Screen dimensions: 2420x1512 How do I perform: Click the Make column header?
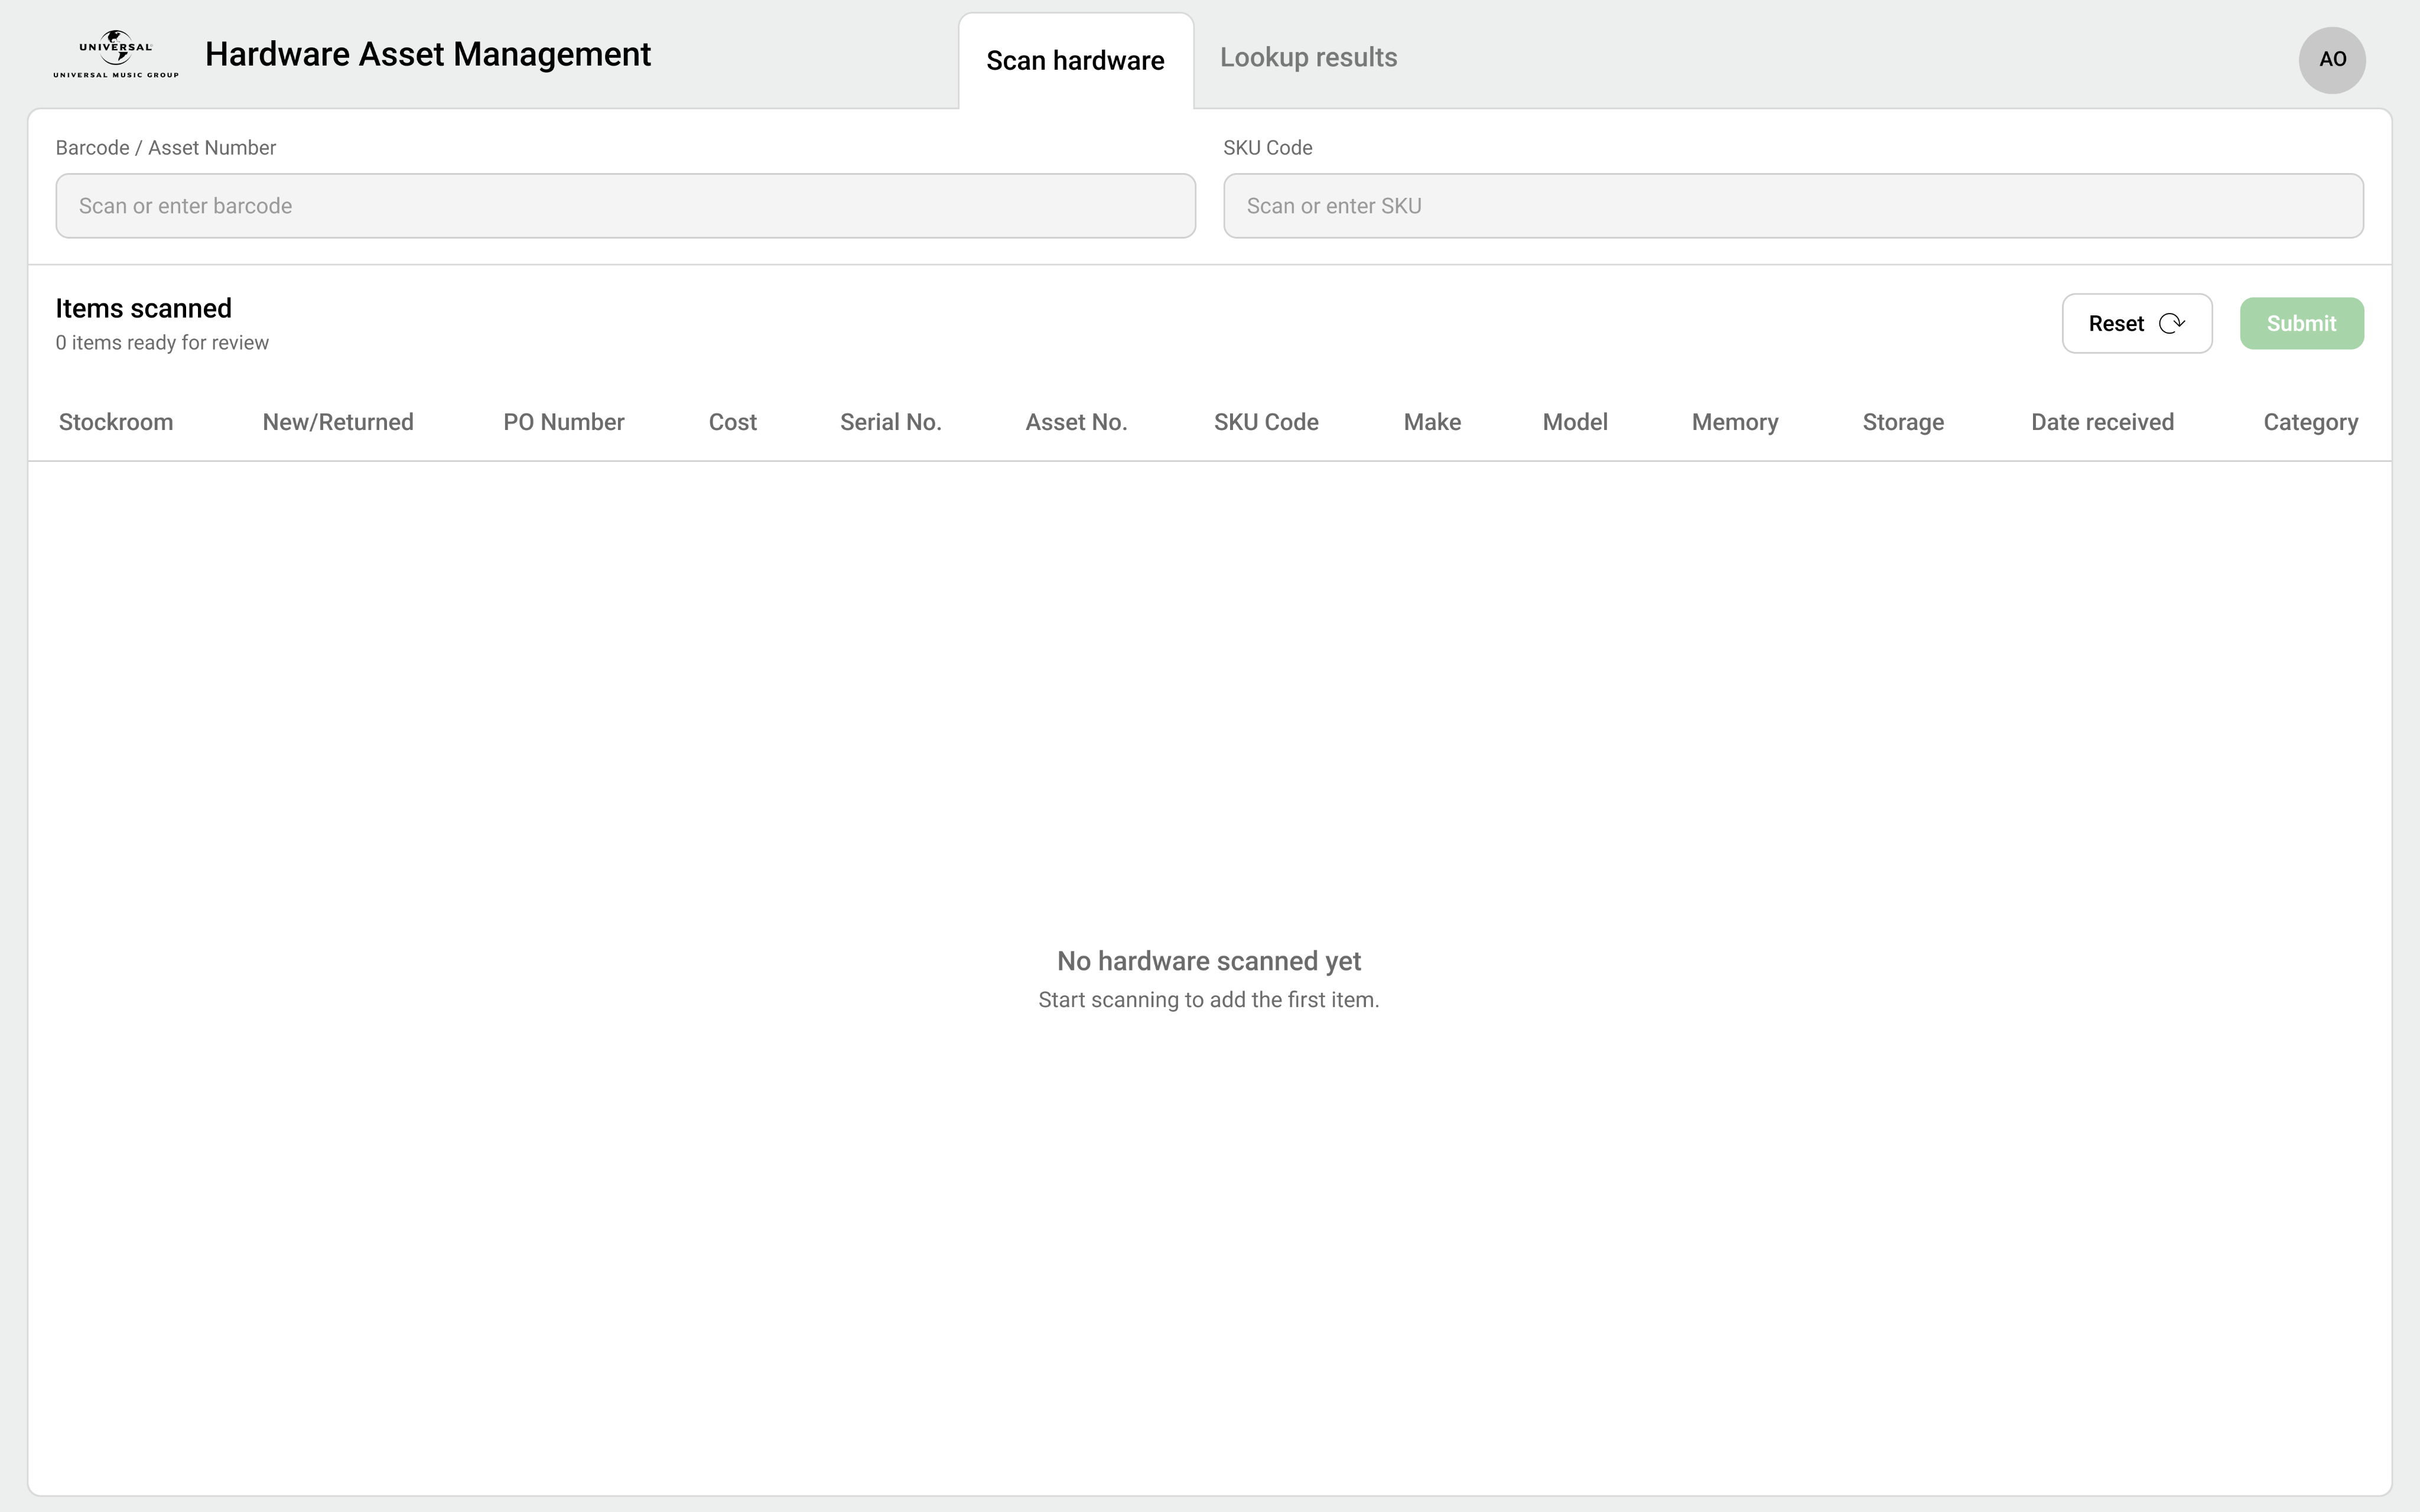pos(1432,422)
